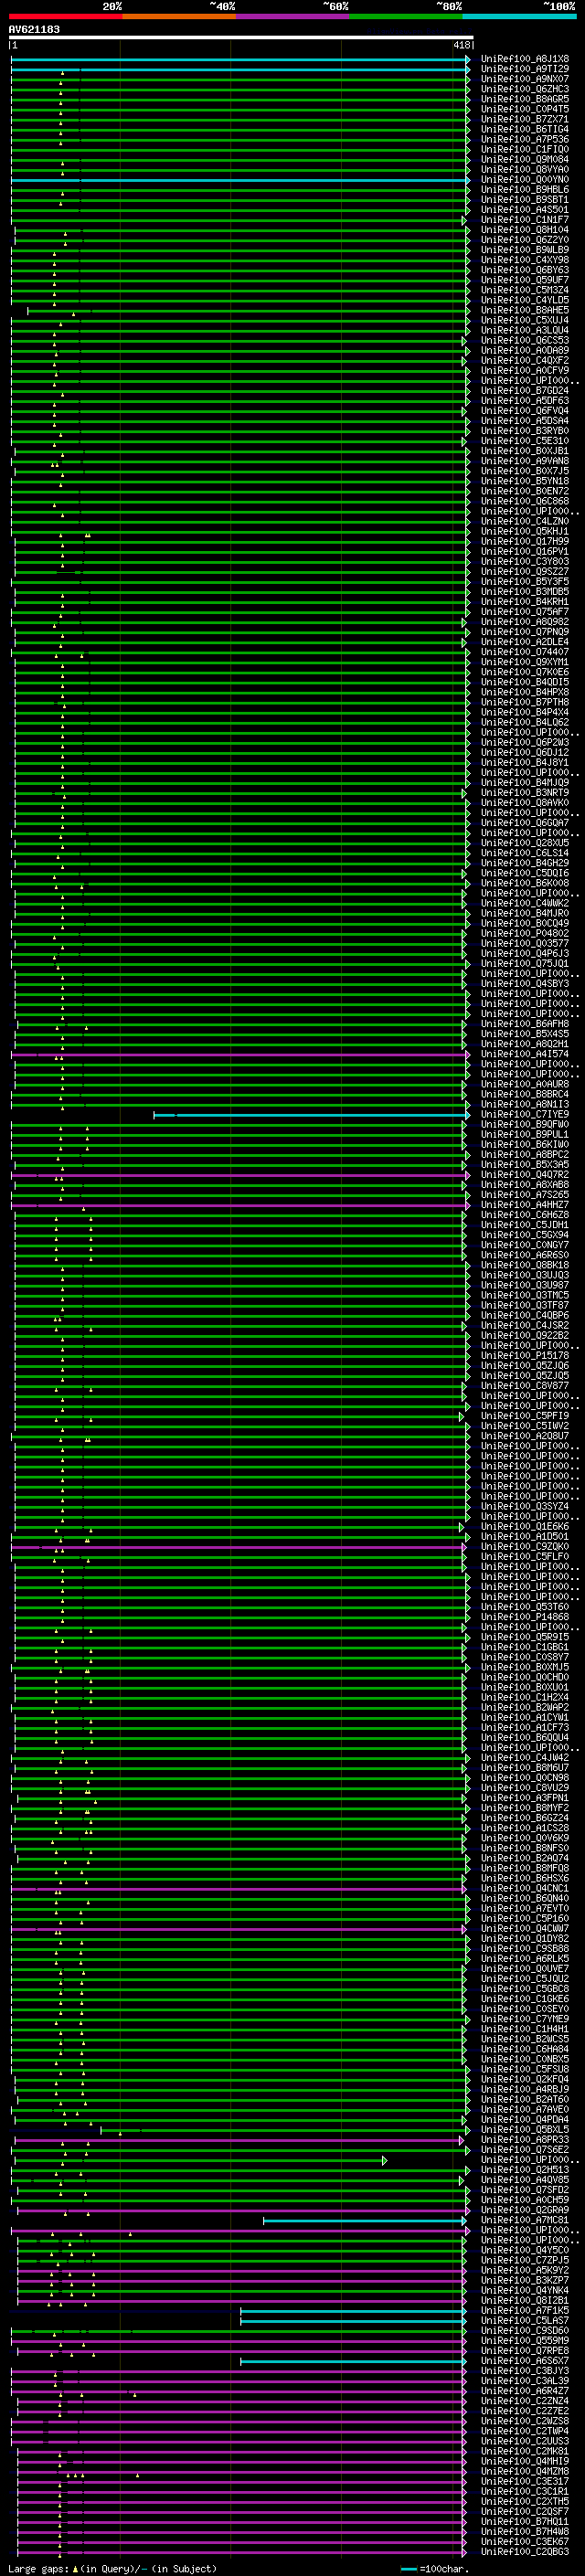Select hit label UniRef100_B7ZX71
Screen dimensions: 585x2576
[524, 119]
